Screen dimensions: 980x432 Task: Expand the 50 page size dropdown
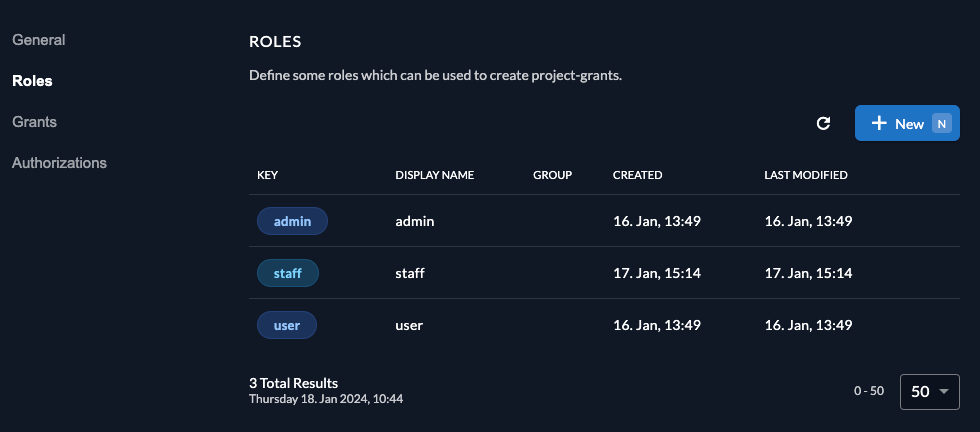(x=930, y=391)
